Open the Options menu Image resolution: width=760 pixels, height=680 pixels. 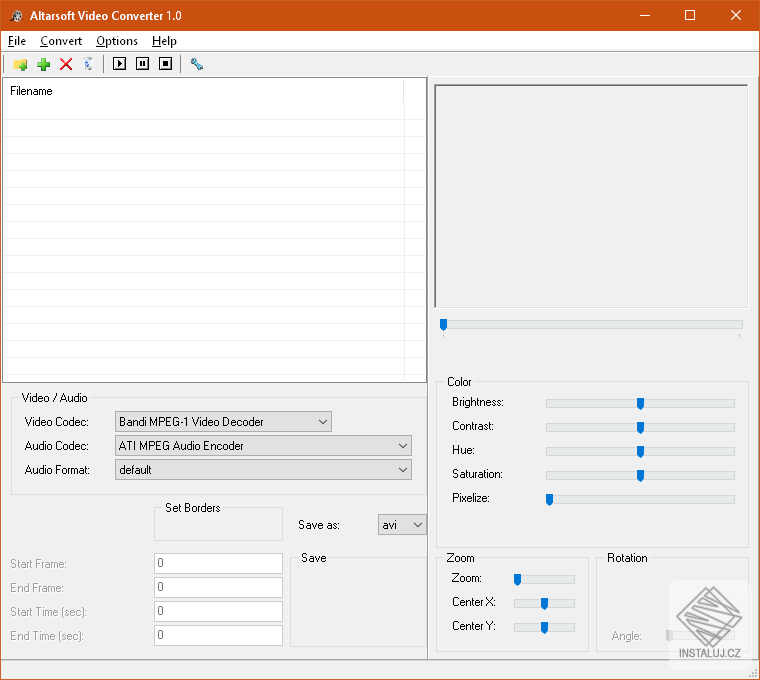coord(117,41)
